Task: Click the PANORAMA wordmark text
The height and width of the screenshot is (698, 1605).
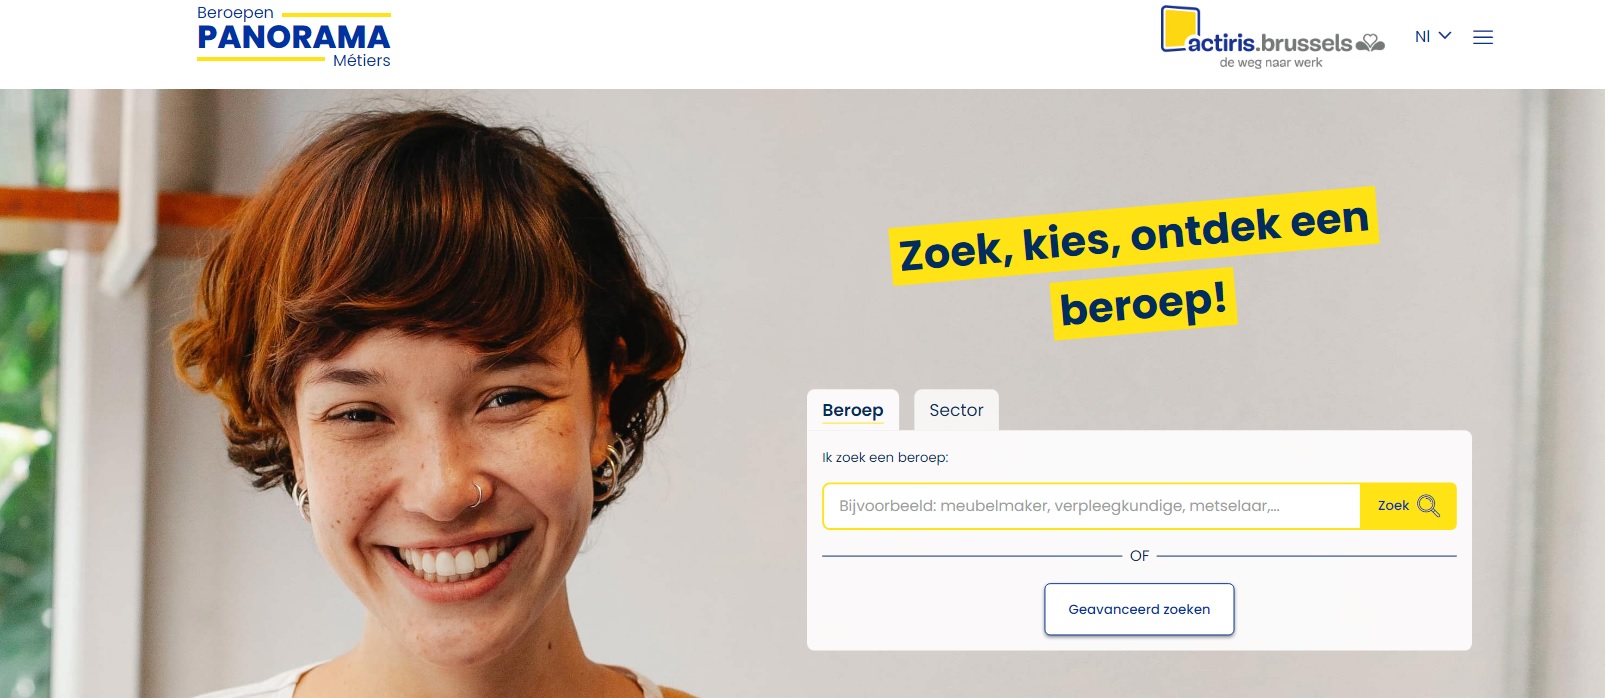Action: [x=294, y=37]
